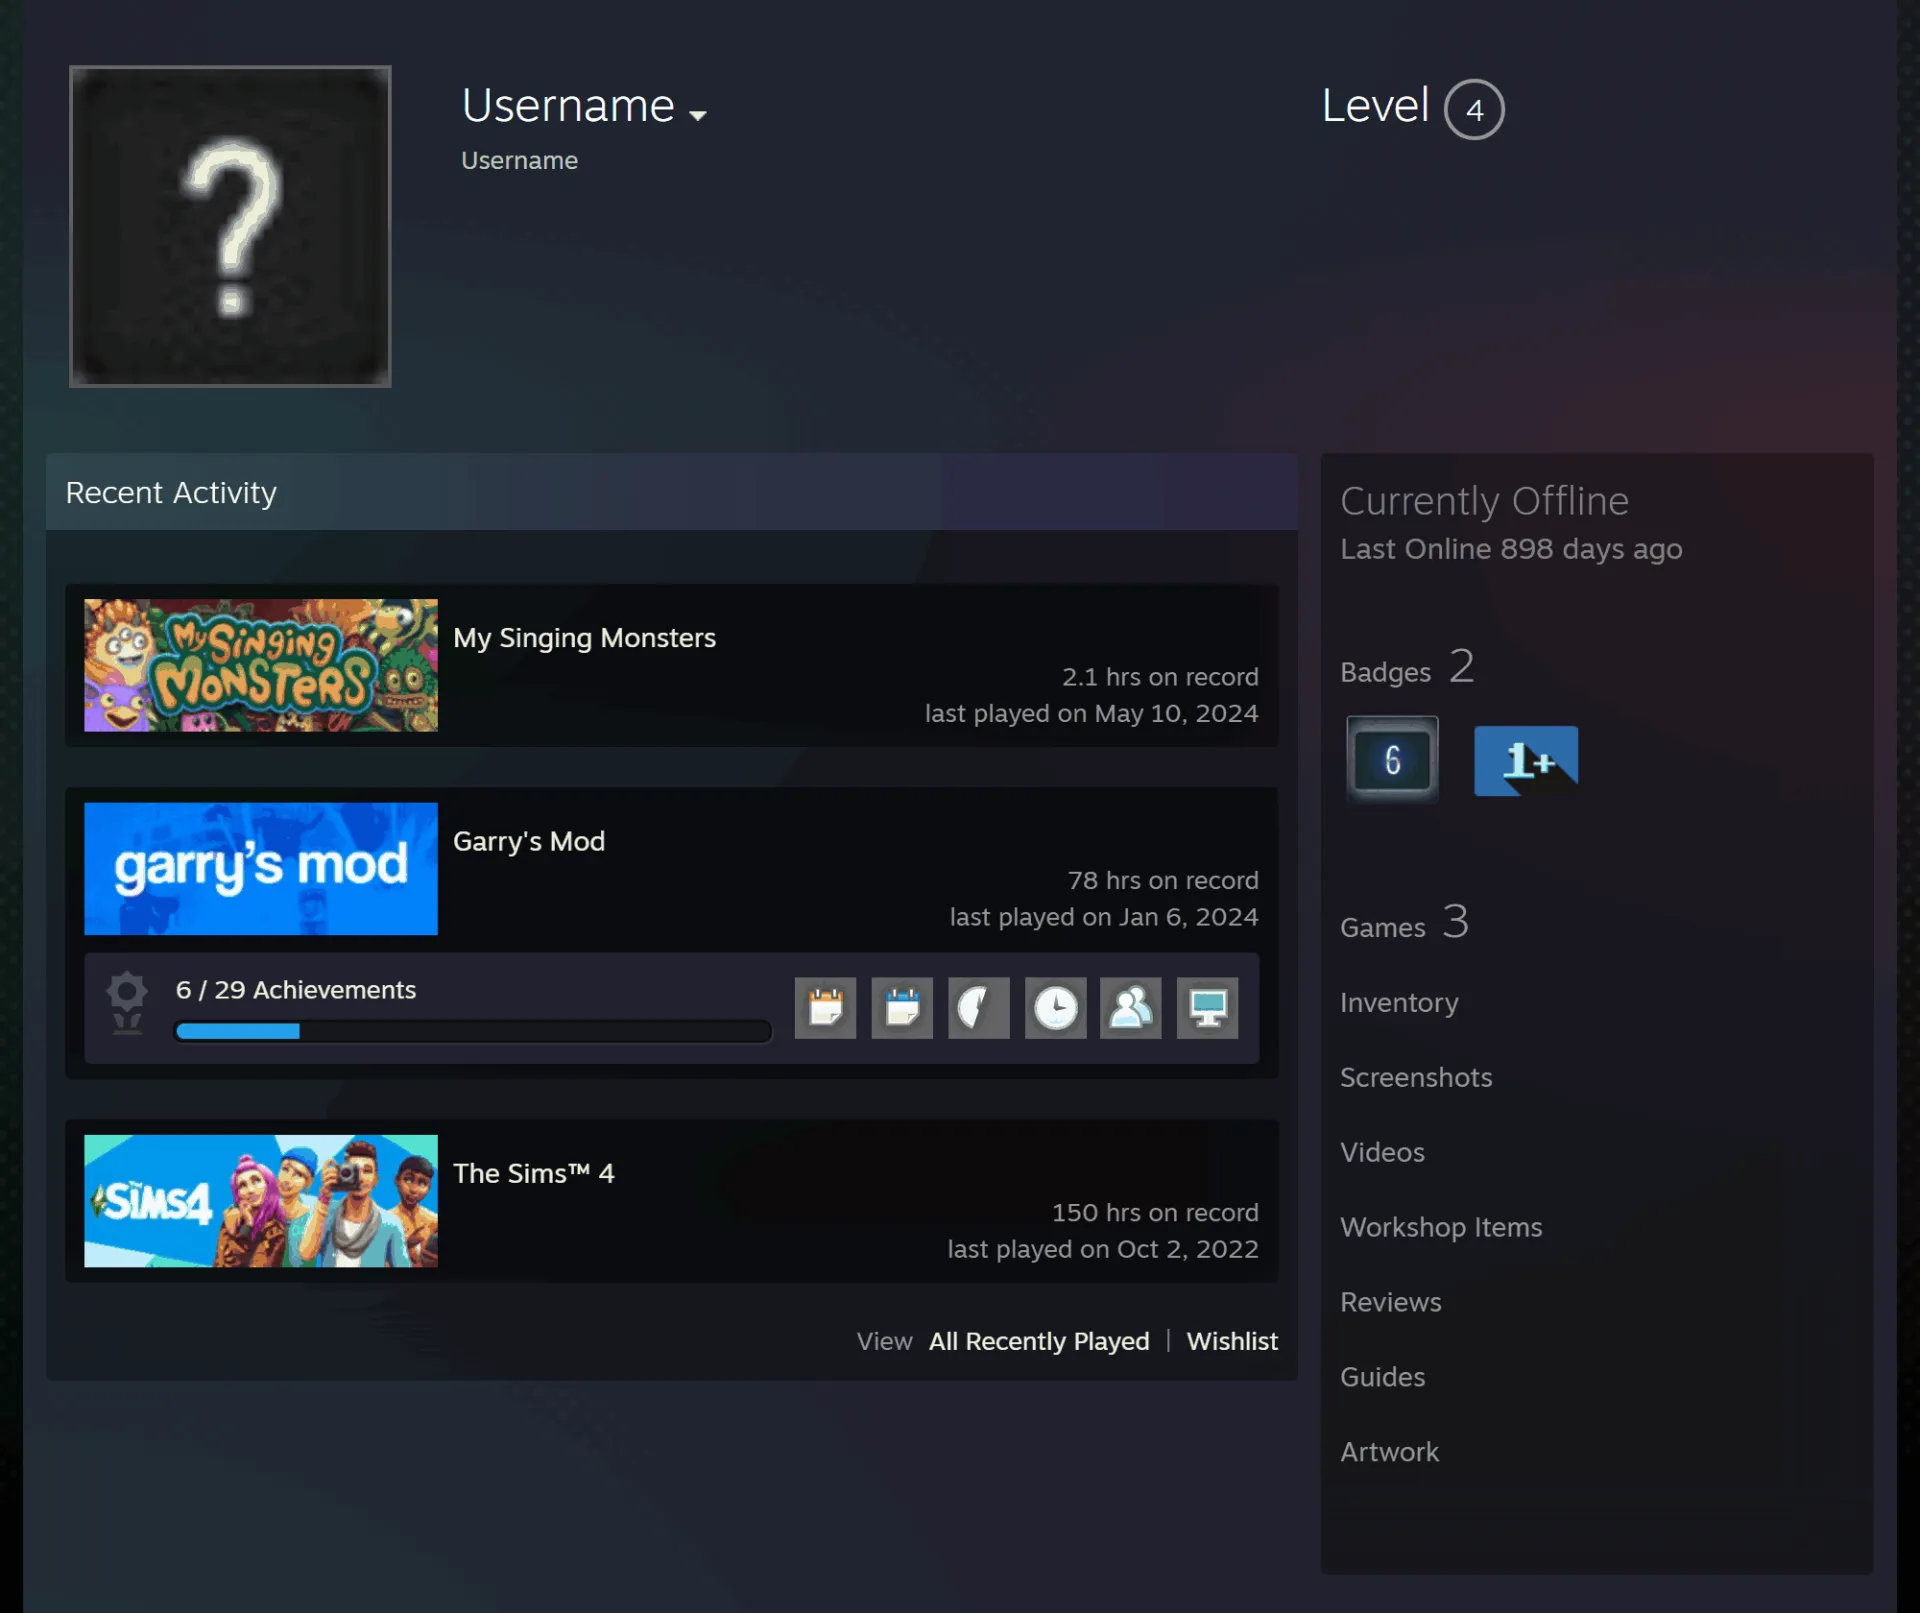
Task: Click the Sims 4 game banner
Action: pyautogui.click(x=261, y=1201)
